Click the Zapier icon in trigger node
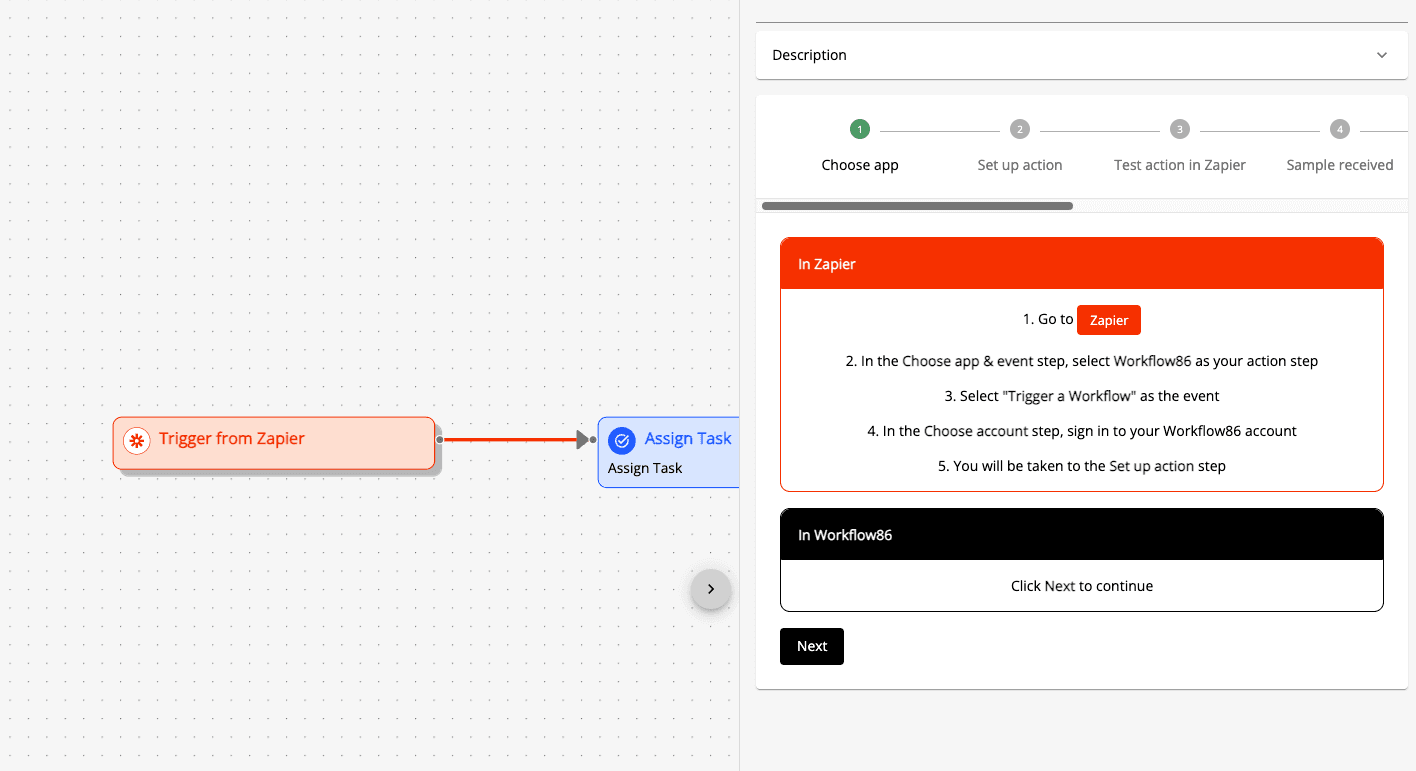The width and height of the screenshot is (1416, 771). pyautogui.click(x=137, y=440)
